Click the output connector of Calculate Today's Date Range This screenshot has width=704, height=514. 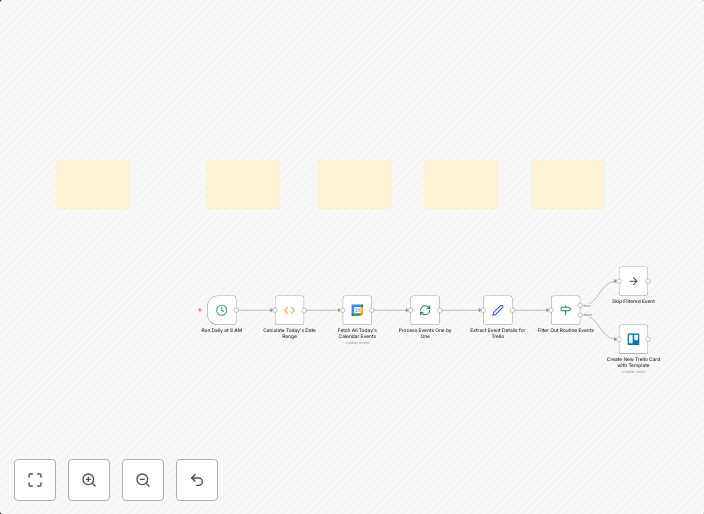(304, 310)
